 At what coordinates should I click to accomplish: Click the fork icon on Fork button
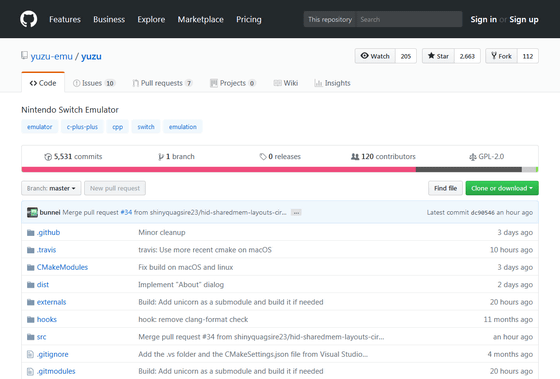click(x=494, y=56)
